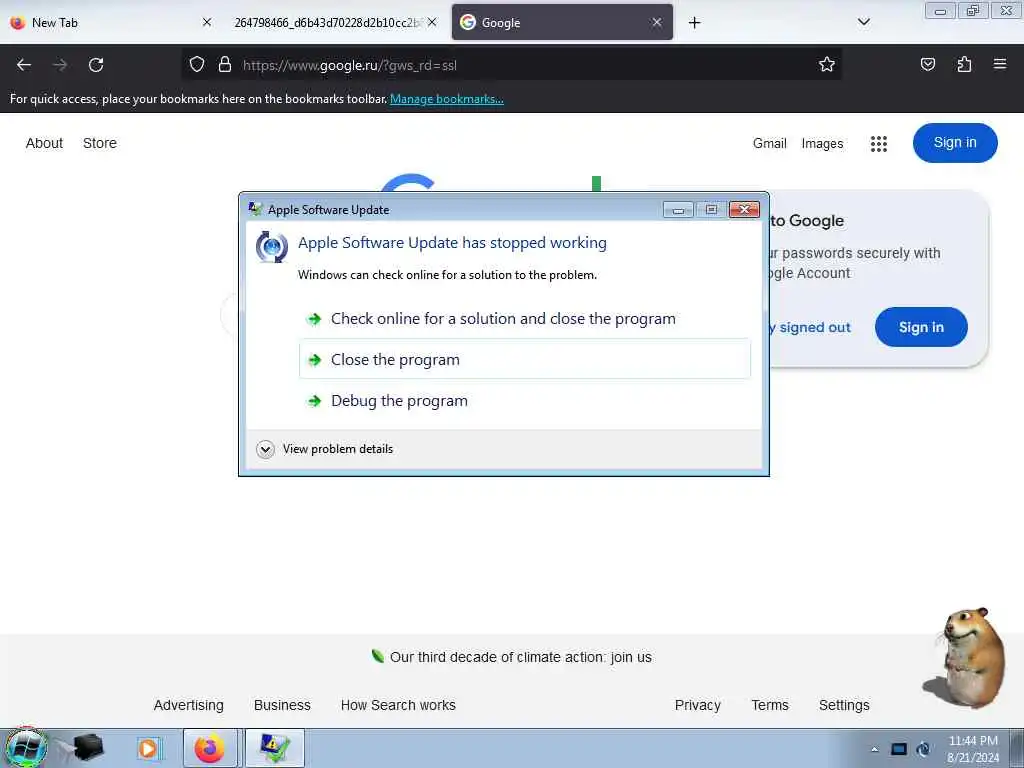Open How Search works link

(x=398, y=705)
